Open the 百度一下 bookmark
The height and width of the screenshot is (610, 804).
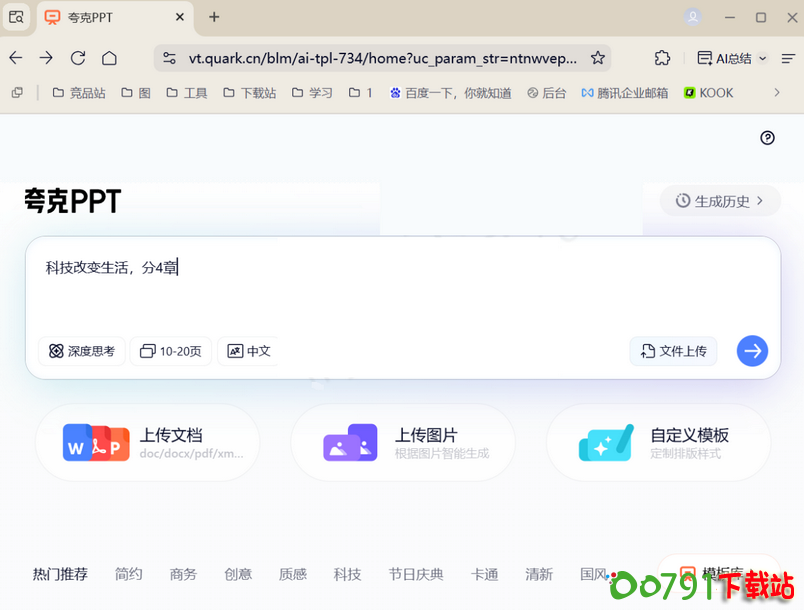(451, 93)
